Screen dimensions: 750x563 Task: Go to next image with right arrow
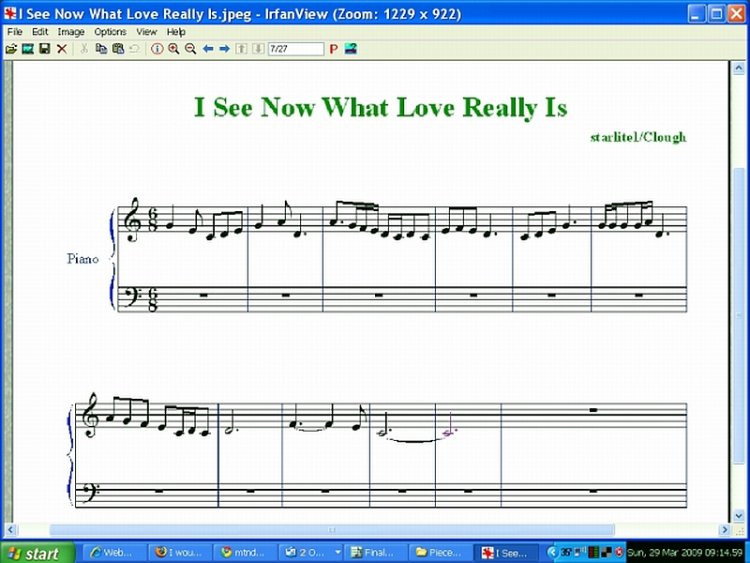coord(224,48)
